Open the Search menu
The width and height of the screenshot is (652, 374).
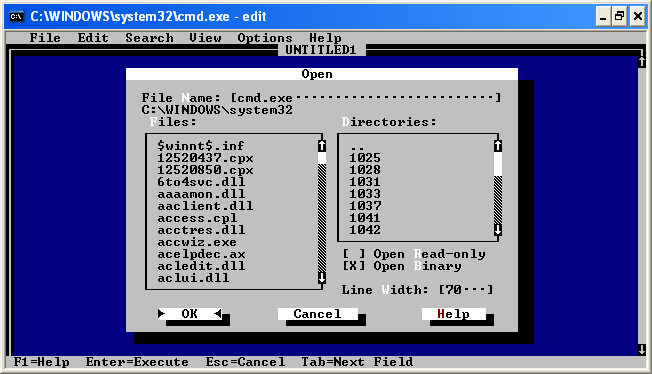click(149, 38)
